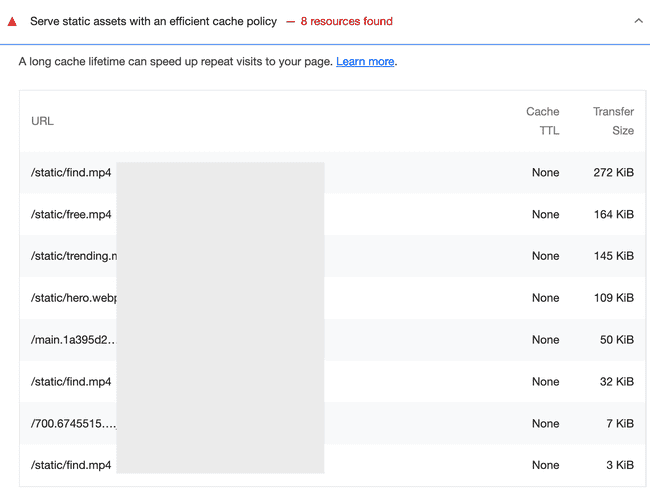The image size is (650, 504).
Task: Click the '8 resources found' text
Action: point(346,21)
